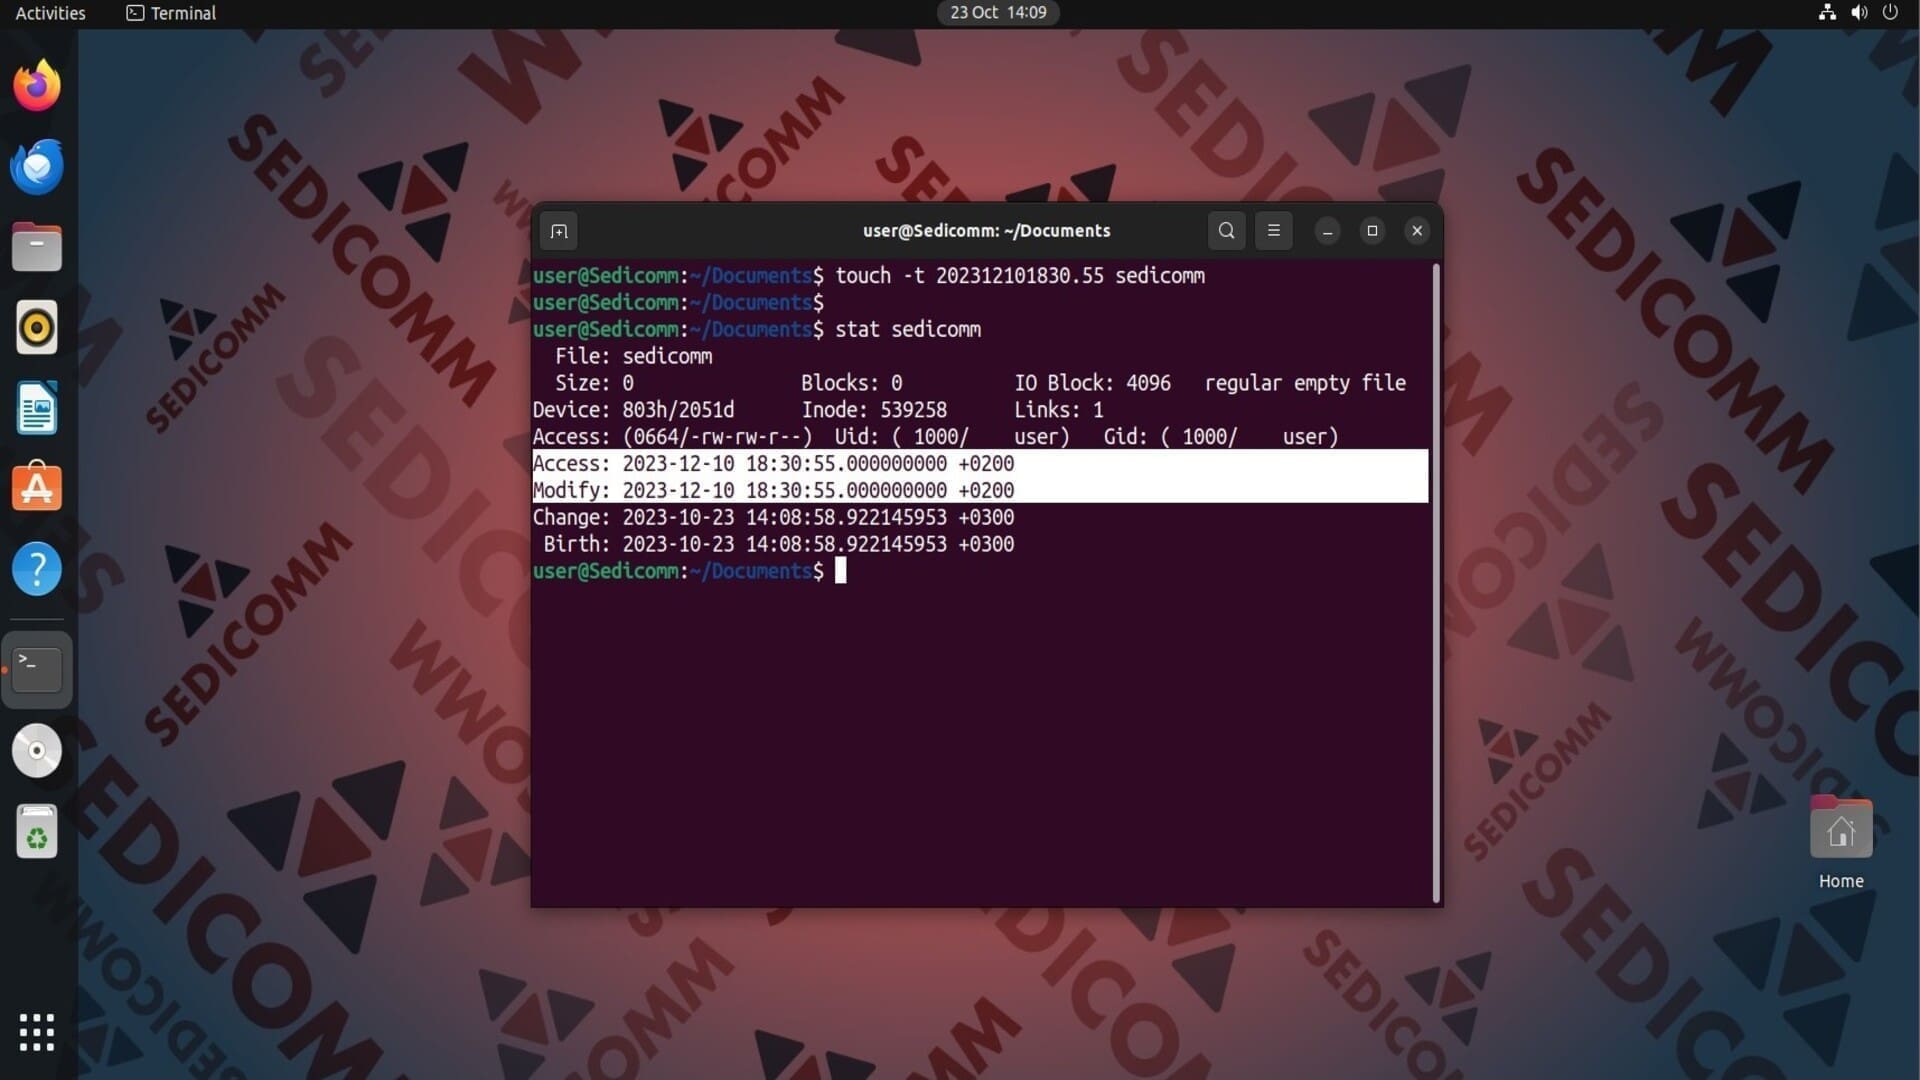Select Terminal icon in the dock
1920x1080 pixels.
click(37, 669)
